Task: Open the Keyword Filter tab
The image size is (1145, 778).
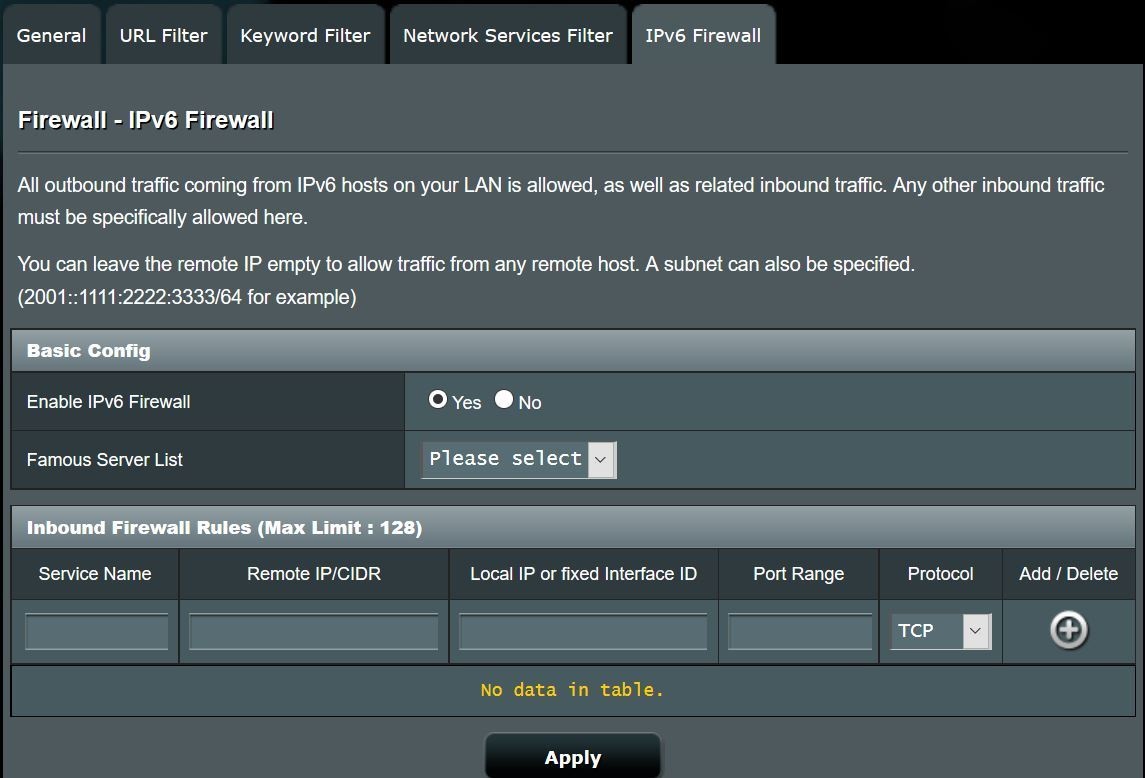Action: click(305, 34)
